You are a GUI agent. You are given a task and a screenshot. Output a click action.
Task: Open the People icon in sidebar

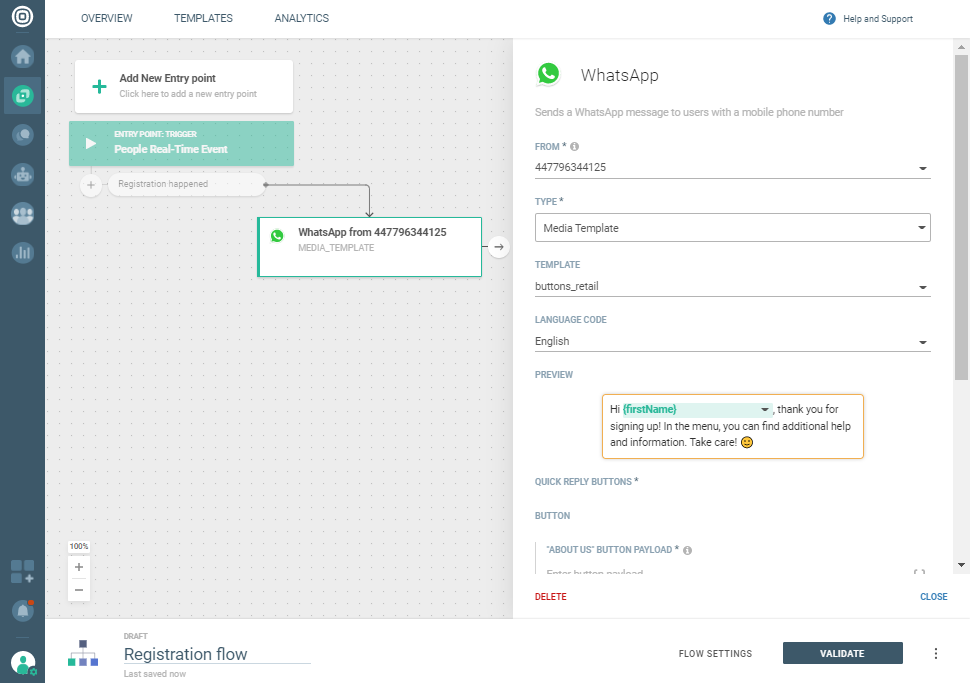[22, 213]
